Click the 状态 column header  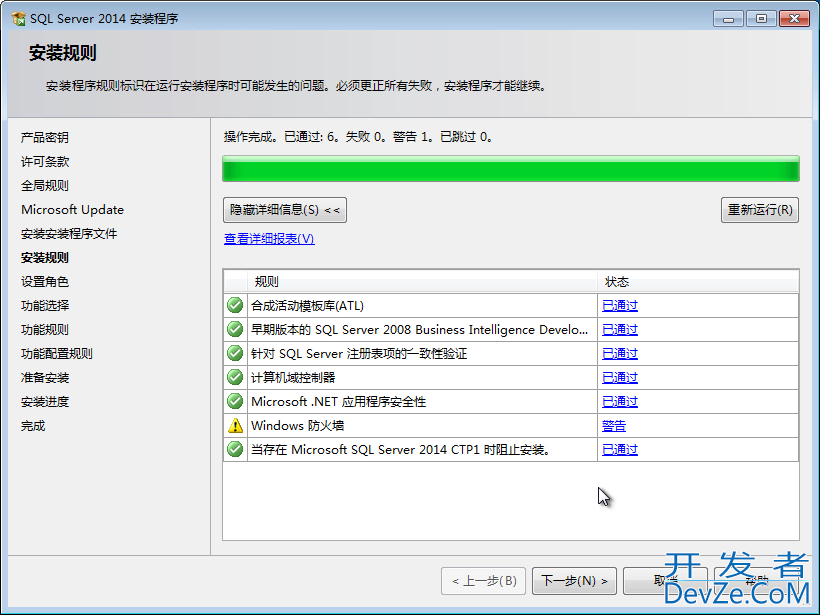698,282
